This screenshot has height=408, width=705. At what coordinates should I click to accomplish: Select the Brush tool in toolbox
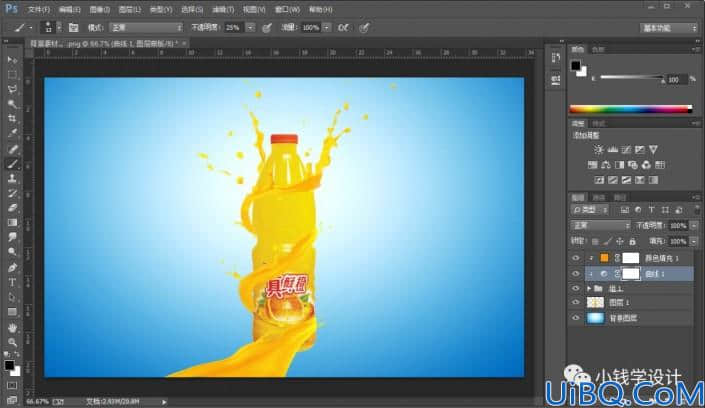(12, 164)
